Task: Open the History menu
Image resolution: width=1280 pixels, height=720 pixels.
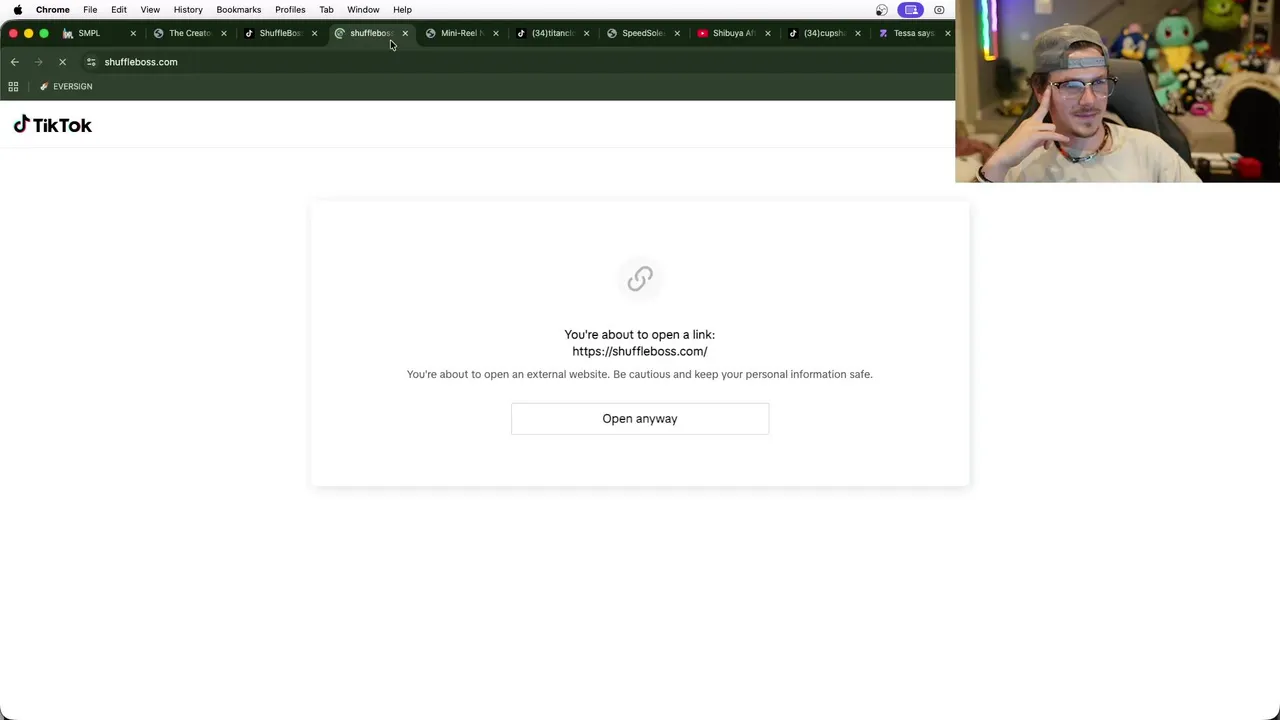Action: coord(188,10)
